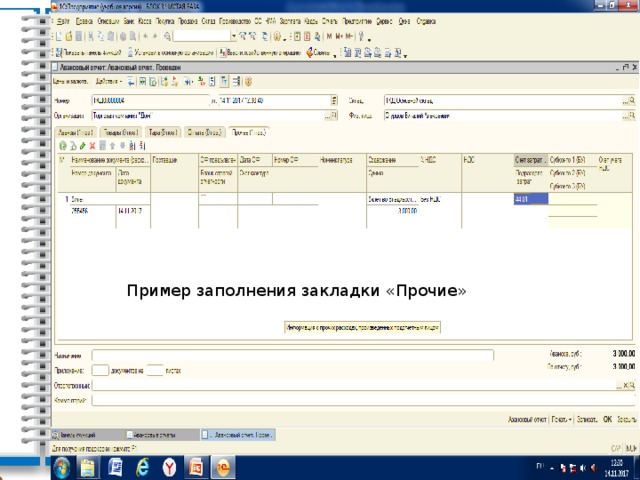Switch to the Авансы tab
The width and height of the screenshot is (640, 480).
76,133
